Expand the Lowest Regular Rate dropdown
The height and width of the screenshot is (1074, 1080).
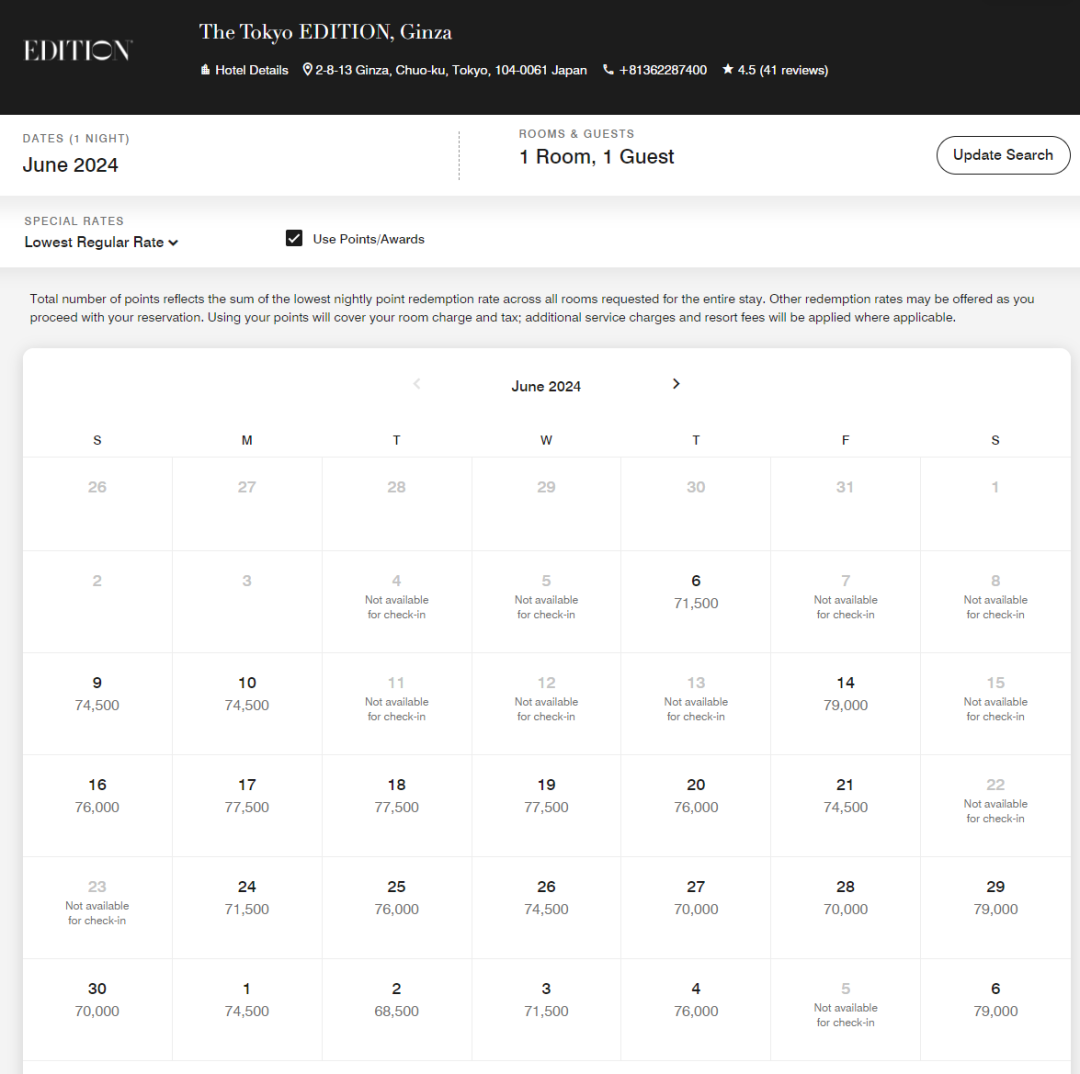point(101,242)
